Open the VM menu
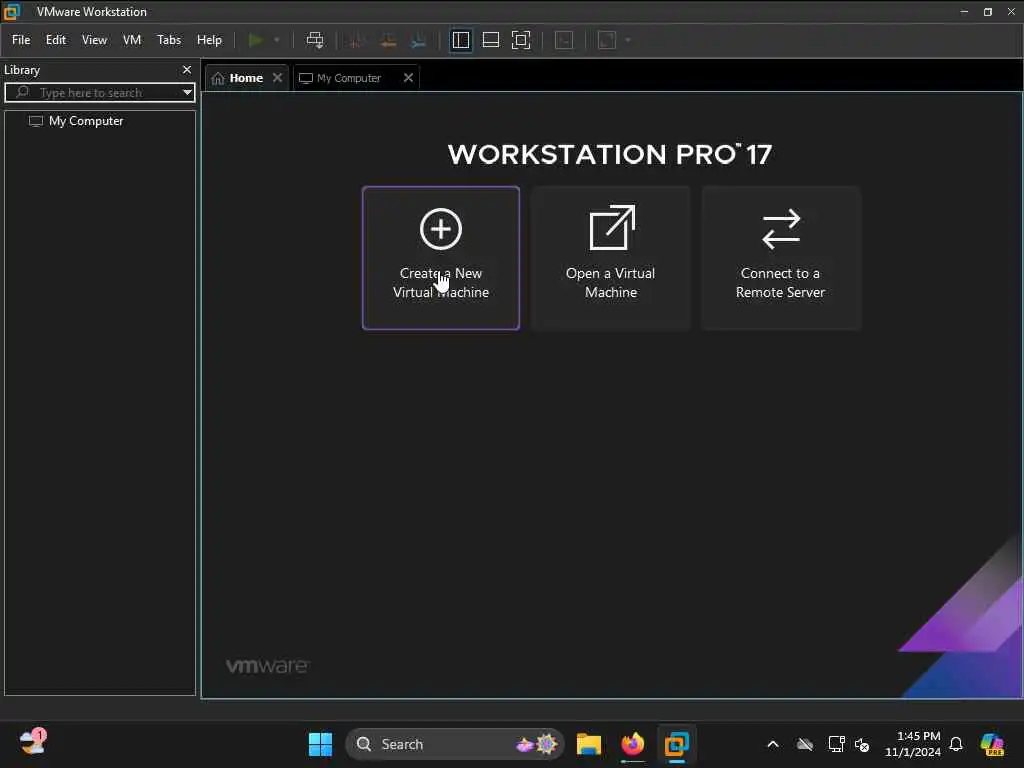The image size is (1024, 768). pos(132,40)
